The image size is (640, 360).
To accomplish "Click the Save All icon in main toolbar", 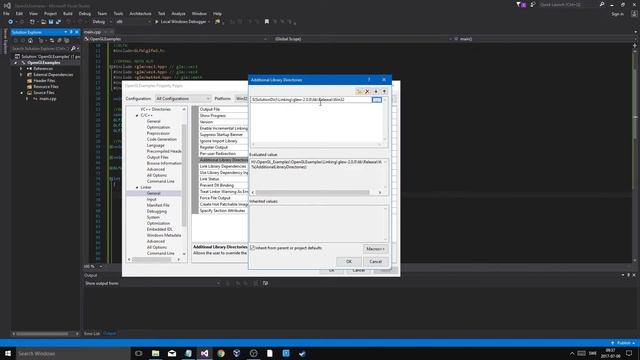I will click(x=58, y=22).
